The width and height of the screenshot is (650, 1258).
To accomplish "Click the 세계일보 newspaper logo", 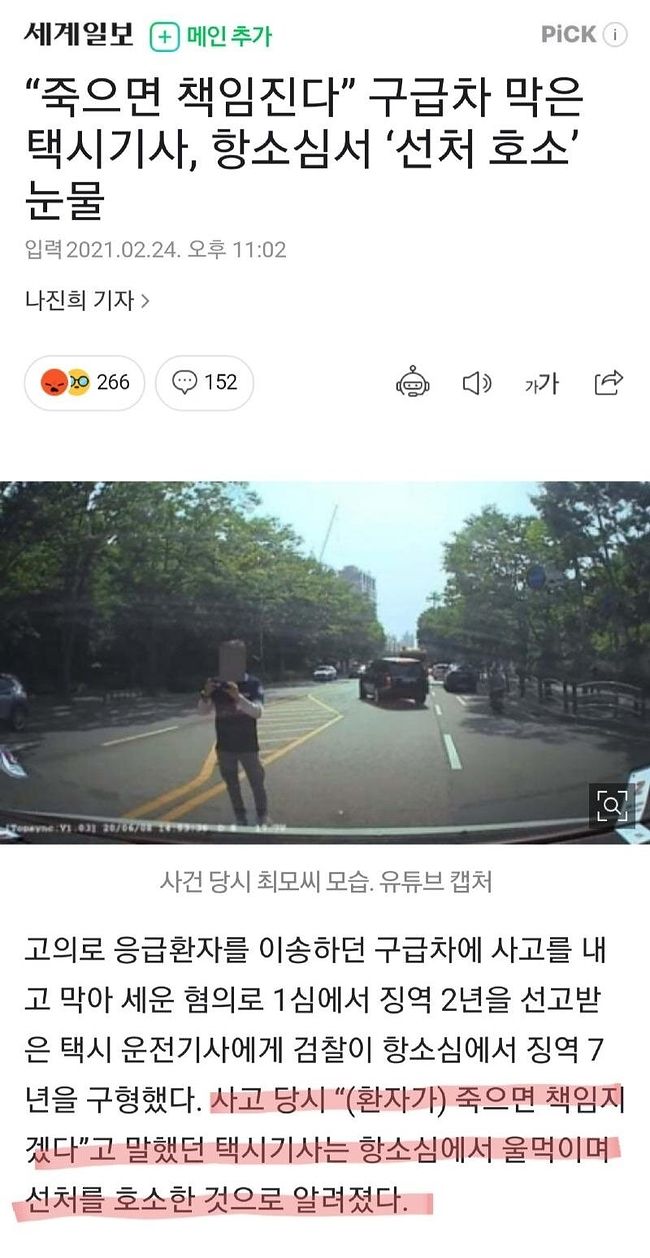I will pyautogui.click(x=77, y=34).
